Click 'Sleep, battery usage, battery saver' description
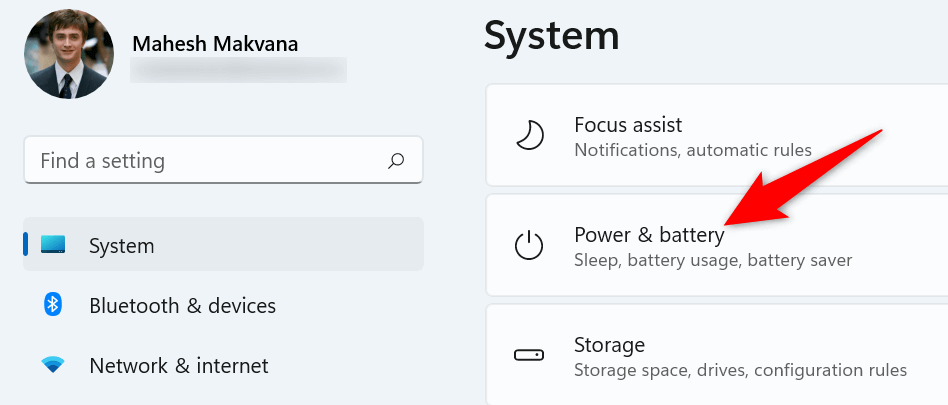This screenshot has height=405, width=948. coord(713,260)
